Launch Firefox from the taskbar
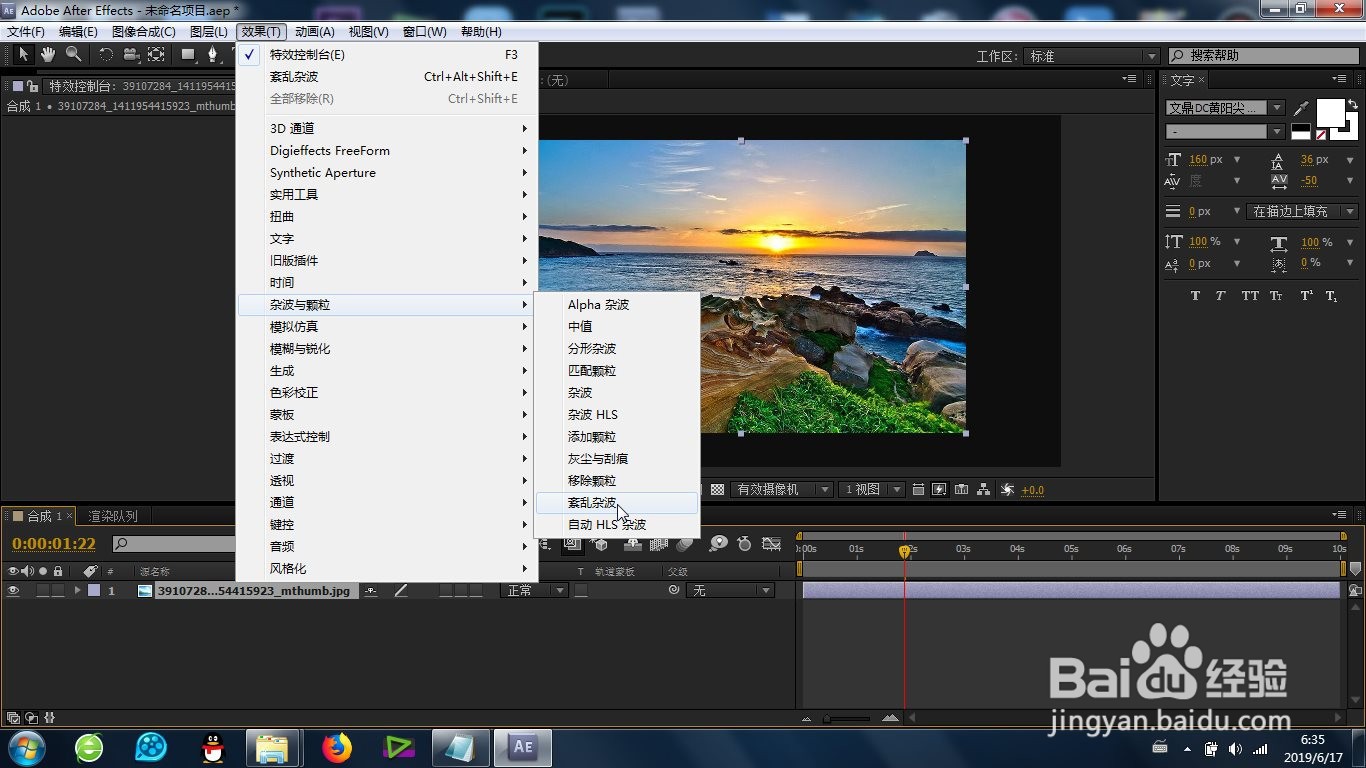The image size is (1366, 768). [335, 747]
